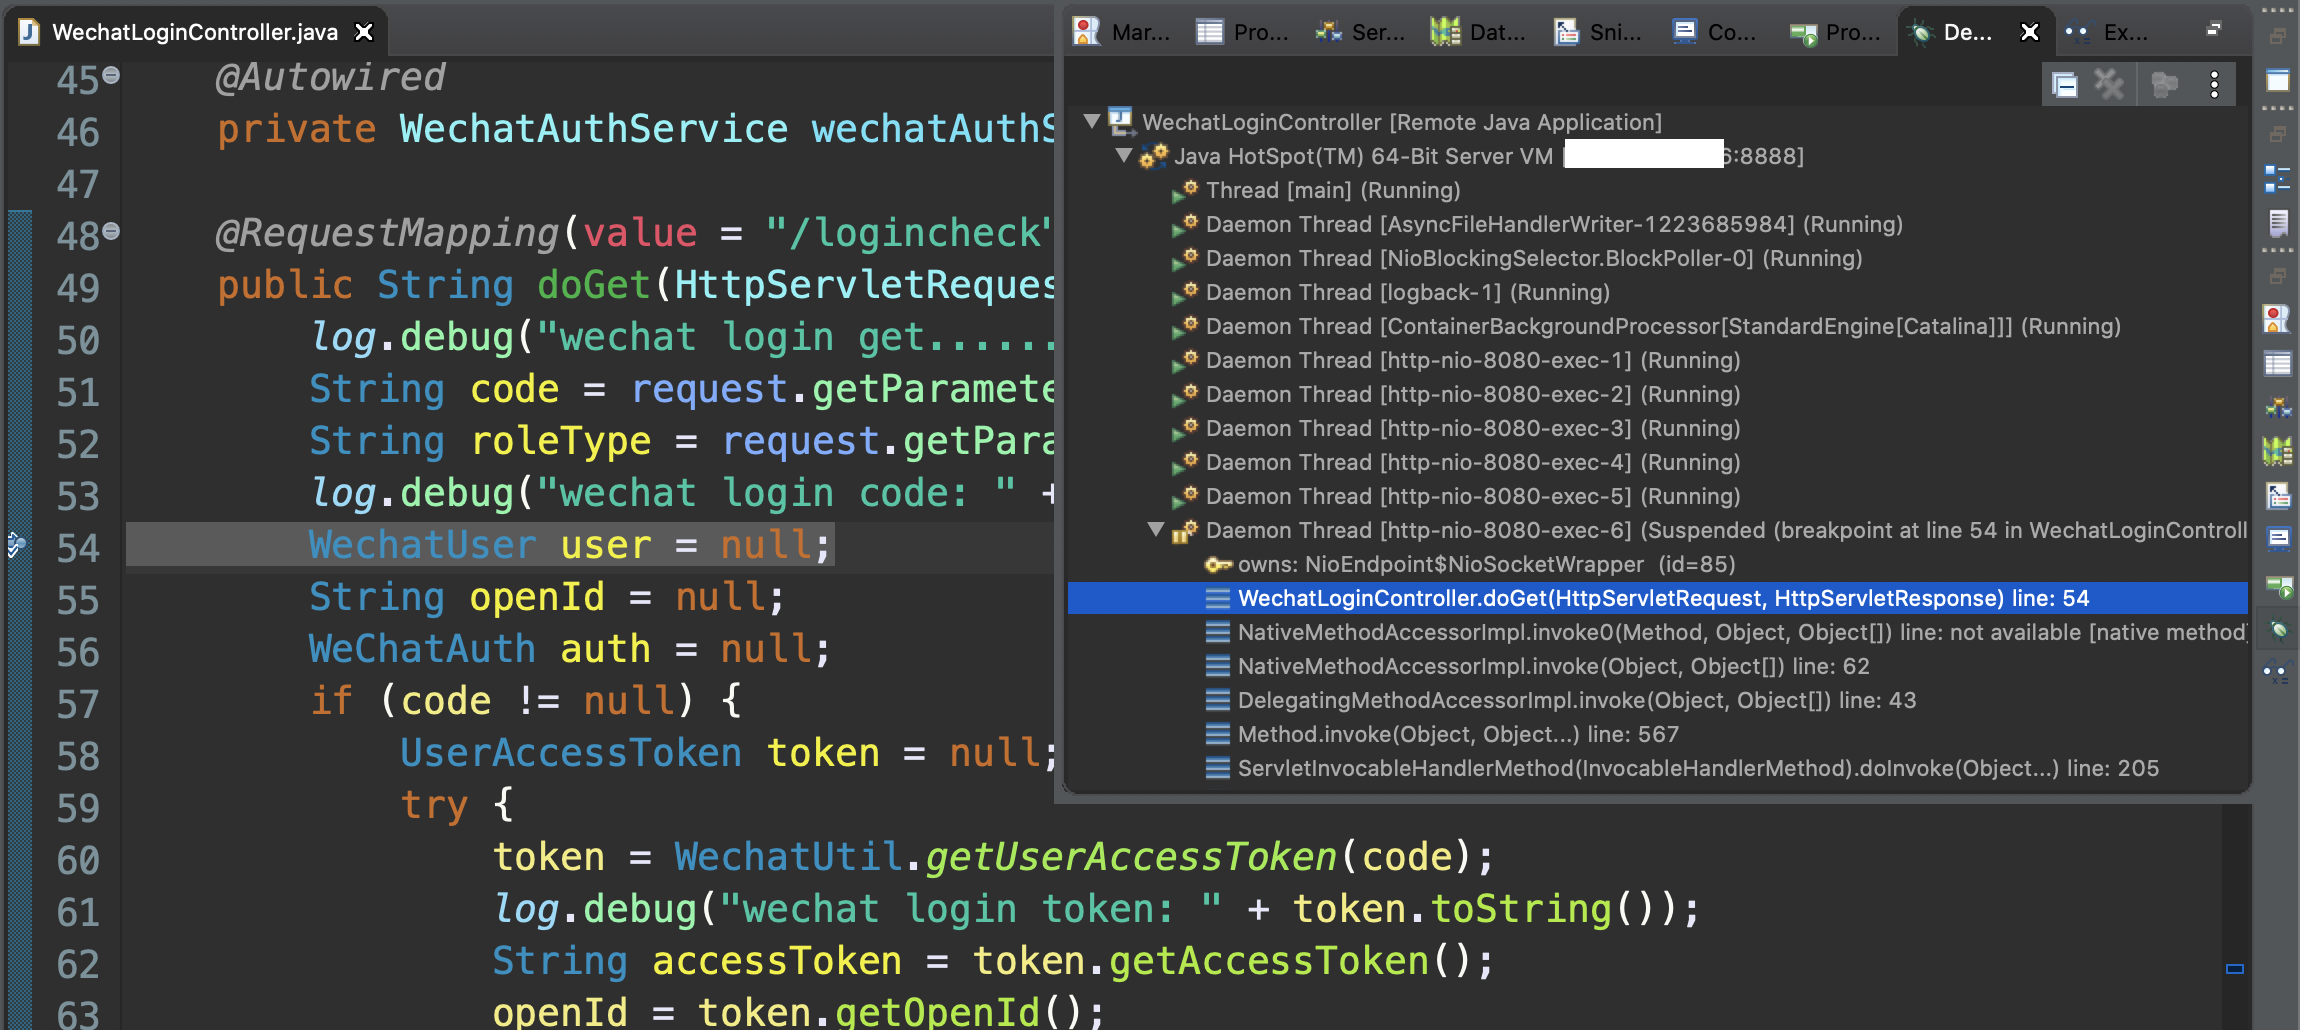Click restore icon at top of right trim
The height and width of the screenshot is (1030, 2300).
[x=2277, y=37]
